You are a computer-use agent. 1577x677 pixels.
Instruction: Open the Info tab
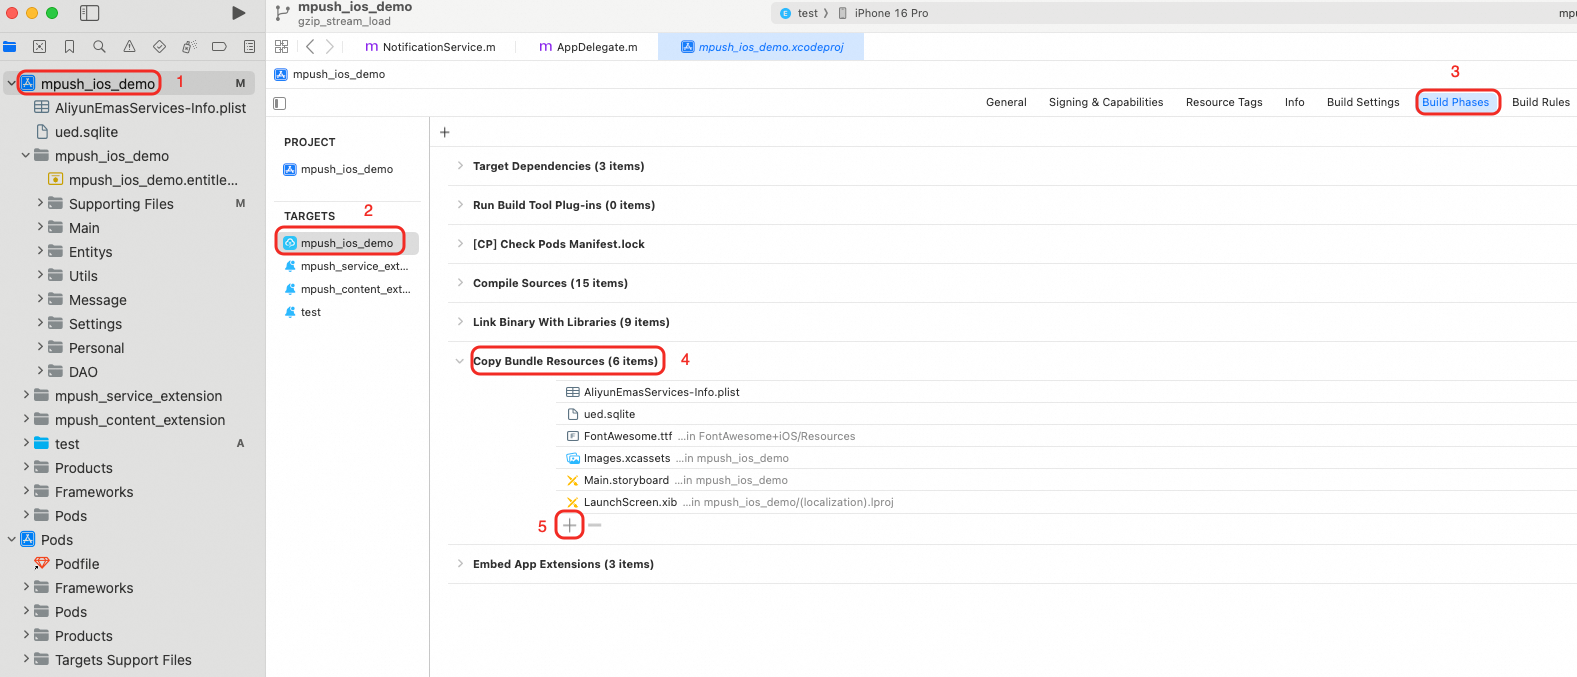pos(1294,102)
